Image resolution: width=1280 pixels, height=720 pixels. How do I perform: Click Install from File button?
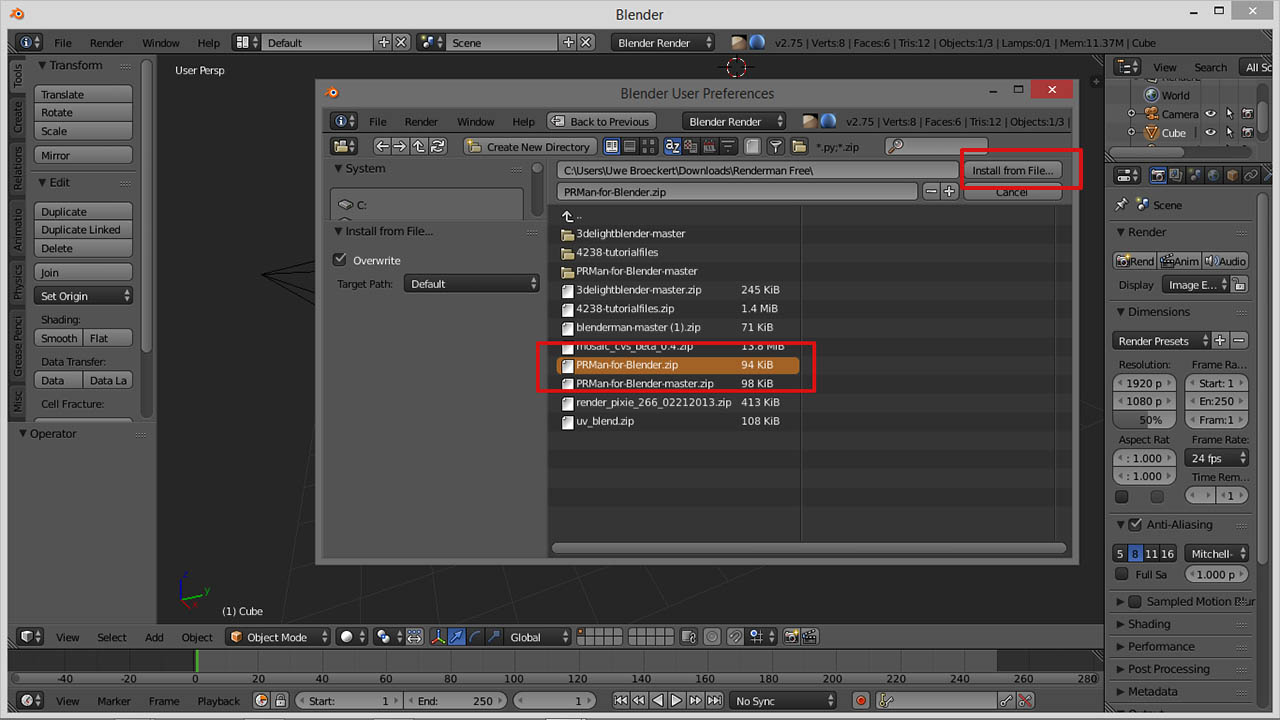click(x=1012, y=170)
